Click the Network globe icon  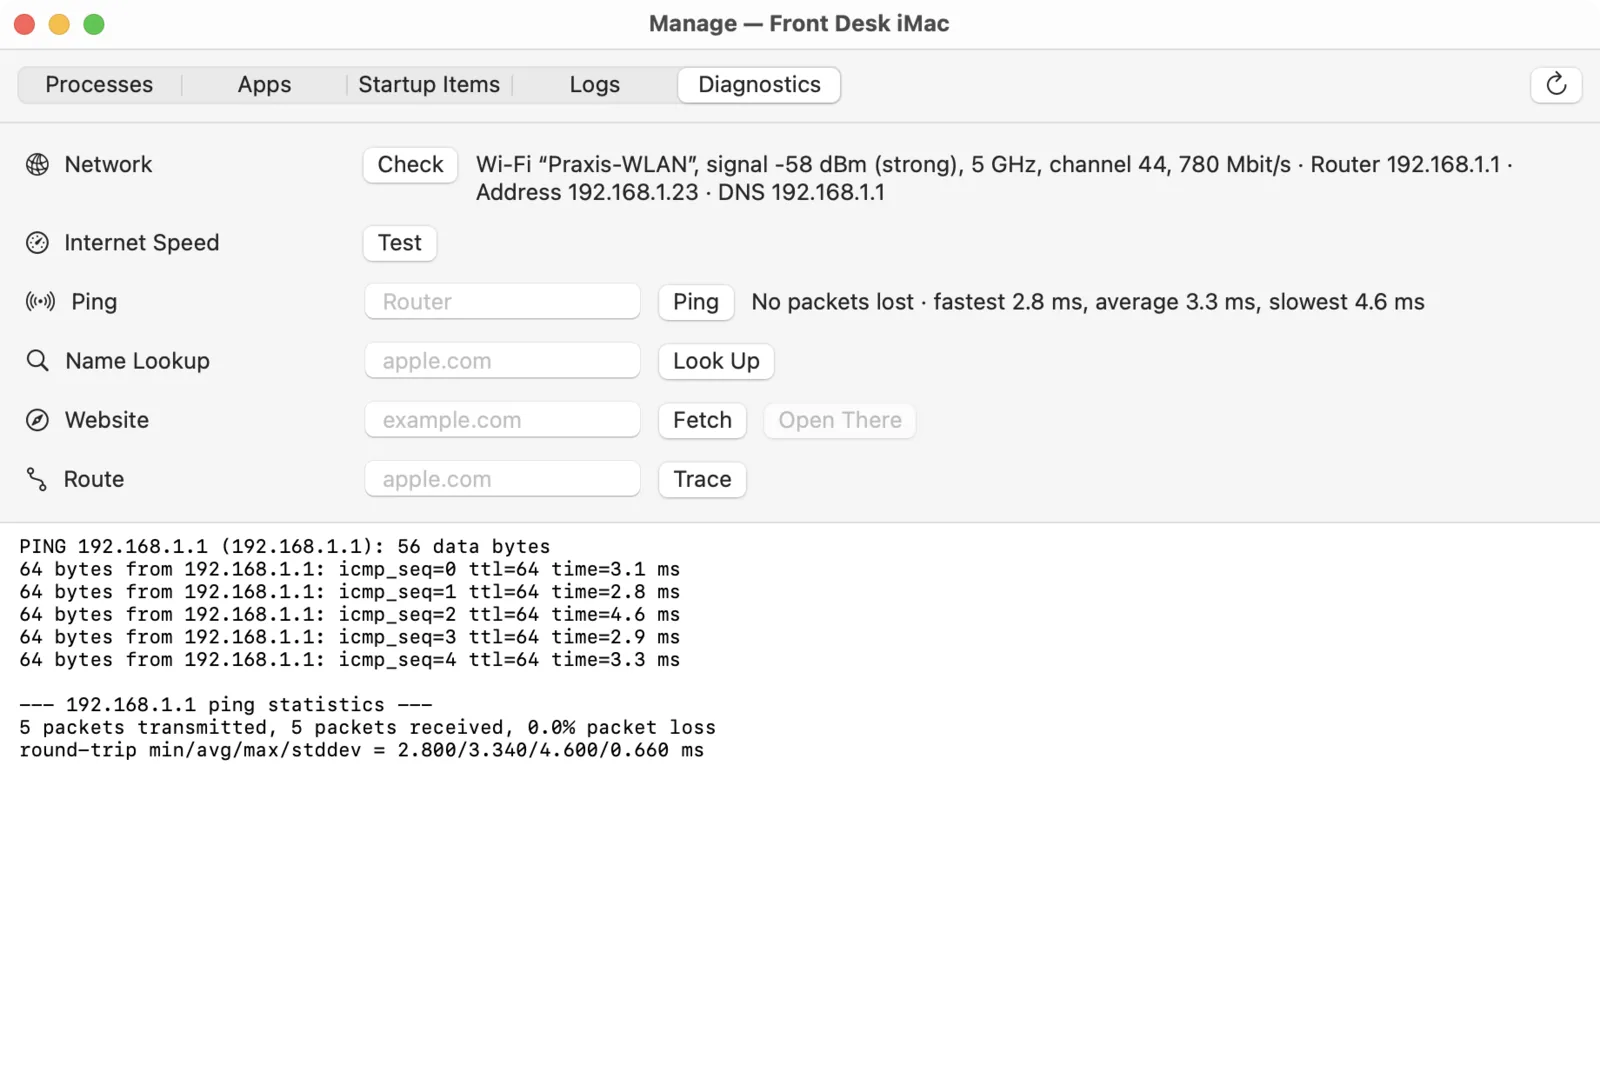(37, 164)
